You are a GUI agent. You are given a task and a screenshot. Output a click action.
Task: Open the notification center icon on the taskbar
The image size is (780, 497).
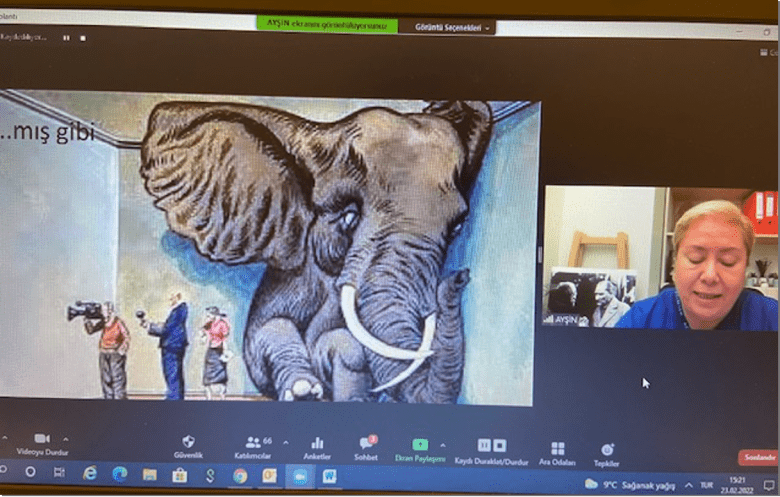(769, 486)
